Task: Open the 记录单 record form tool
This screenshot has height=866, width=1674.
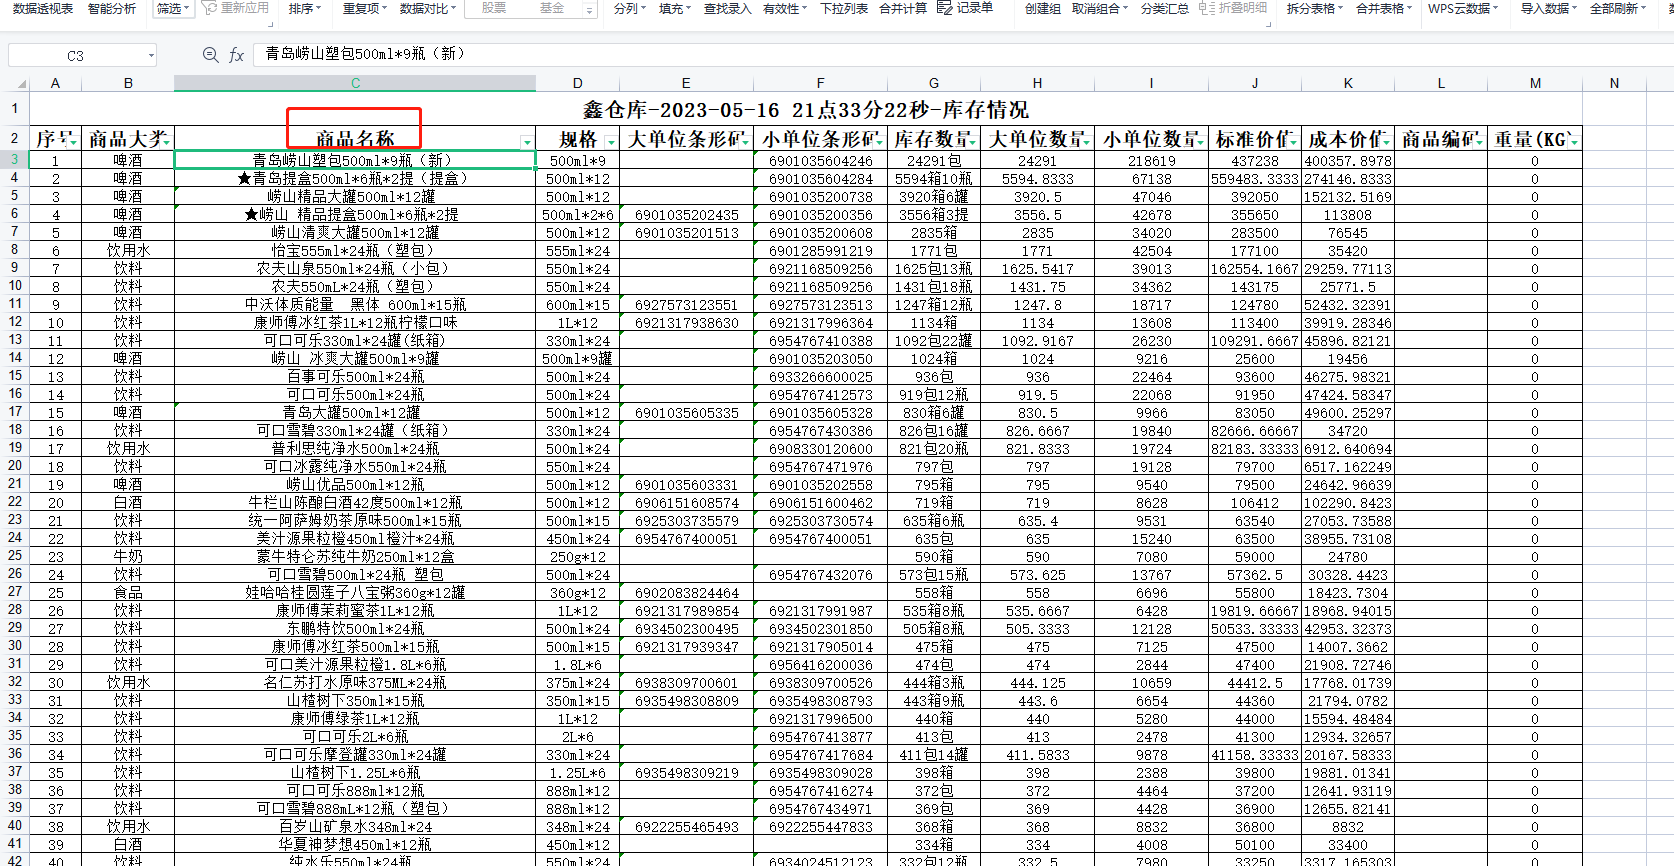Action: coord(965,8)
